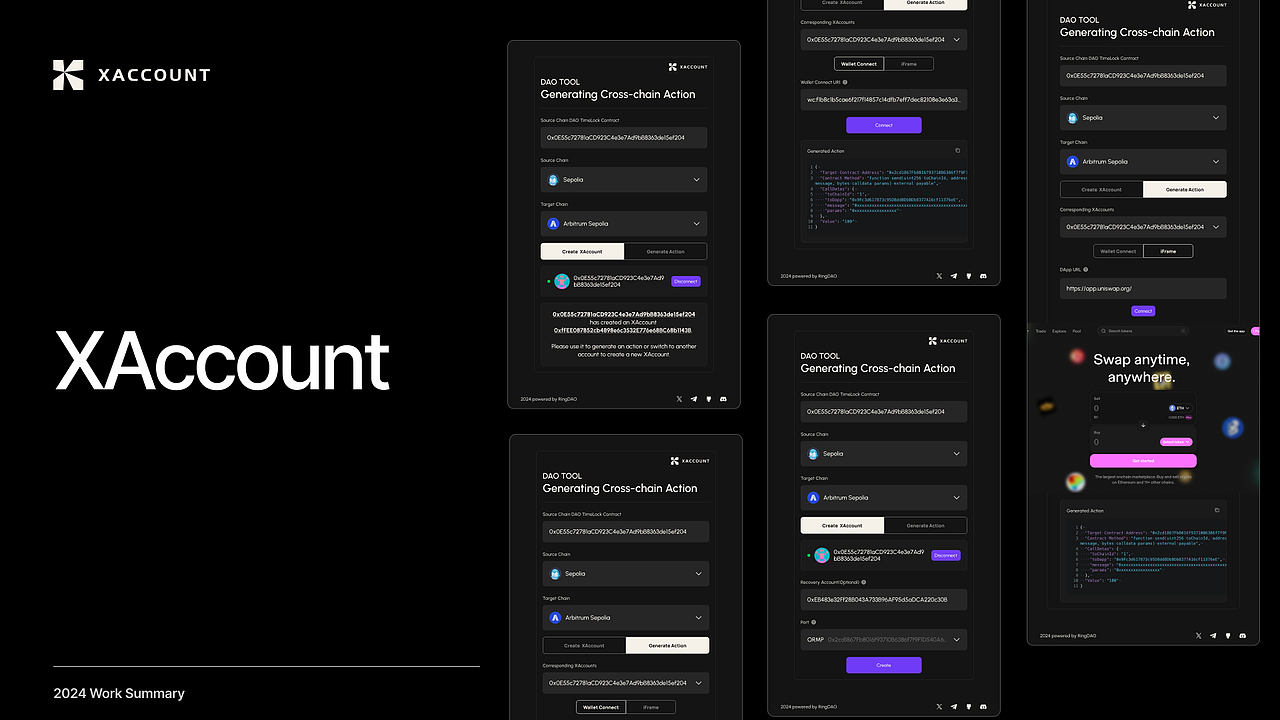
Task: Copy Generated Action in Wallet Connect URI panel
Action: pos(957,151)
